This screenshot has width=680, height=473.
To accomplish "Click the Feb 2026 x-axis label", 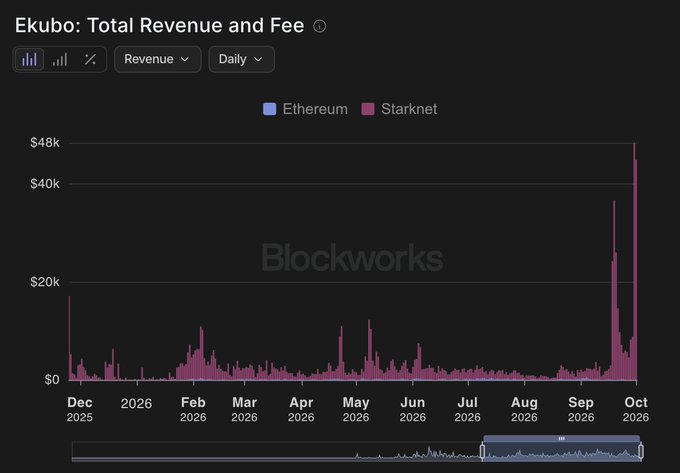I will click(193, 409).
